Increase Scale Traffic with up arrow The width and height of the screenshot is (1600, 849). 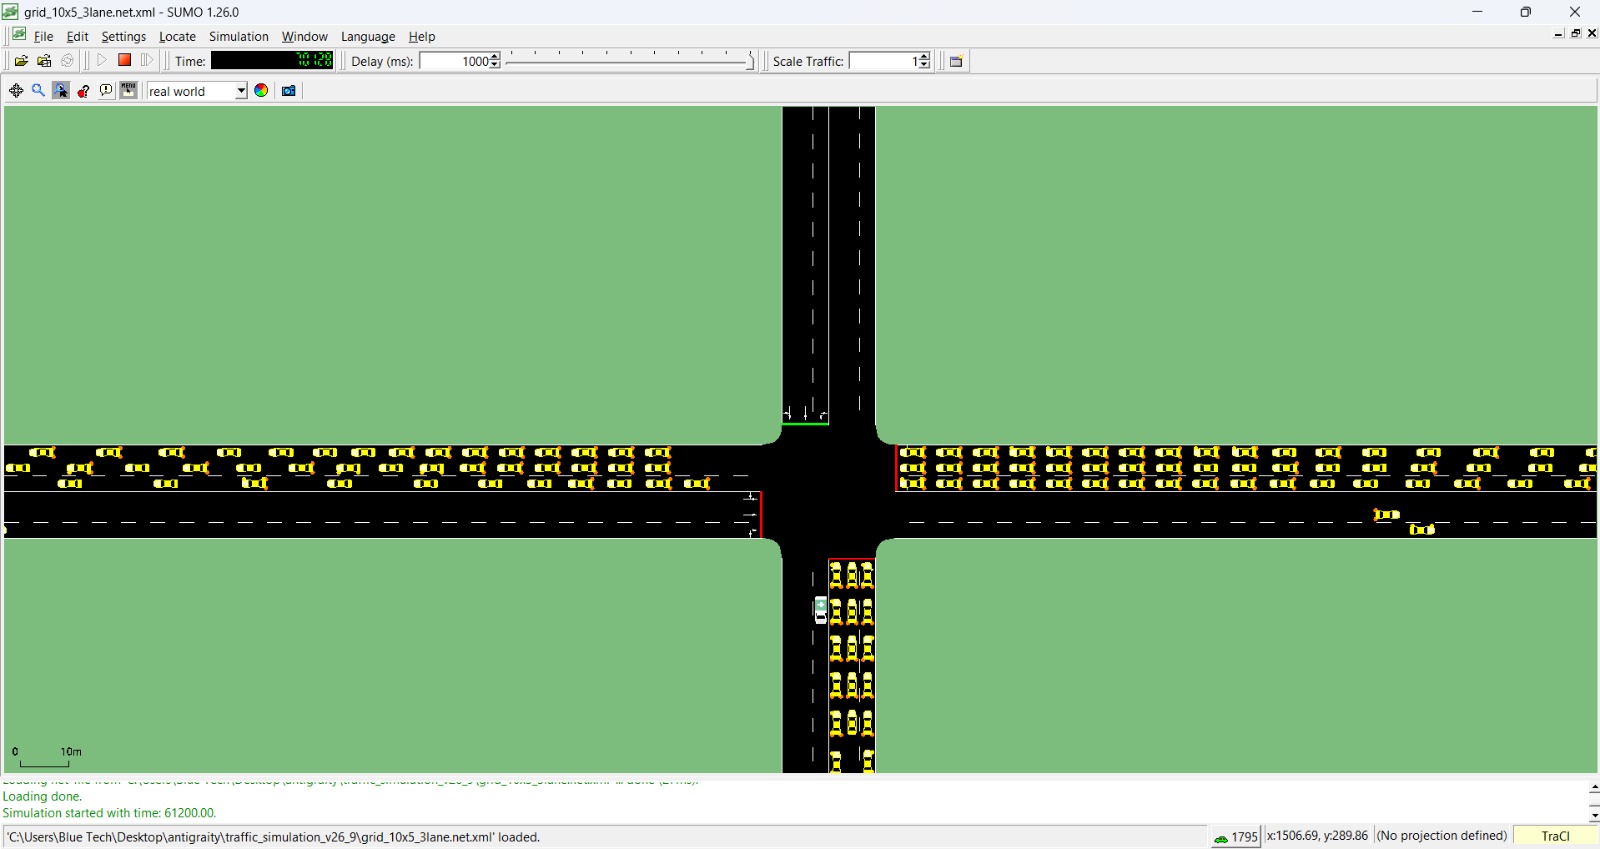point(925,57)
